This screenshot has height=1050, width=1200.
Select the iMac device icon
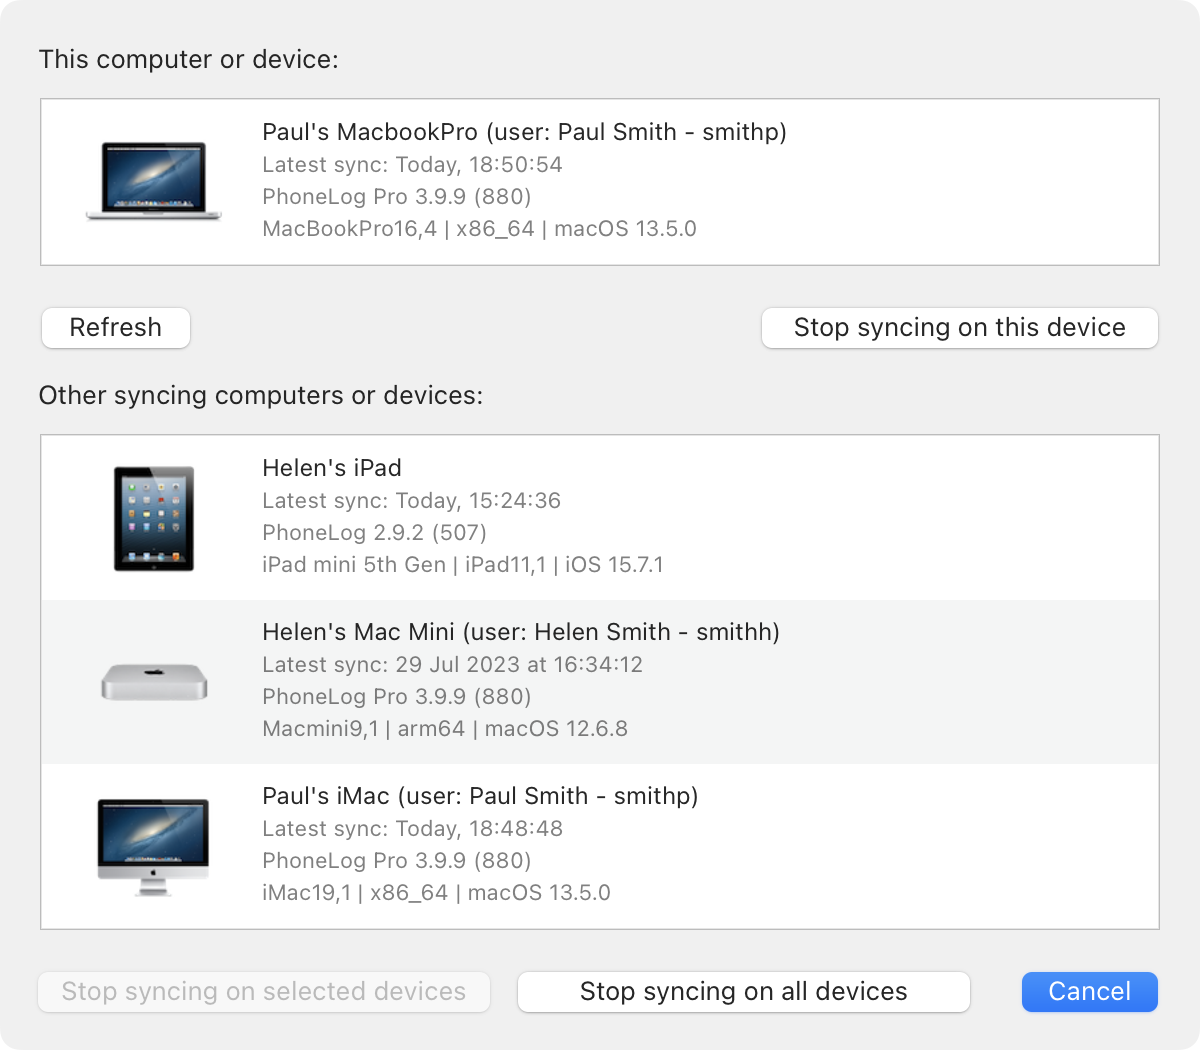(153, 846)
